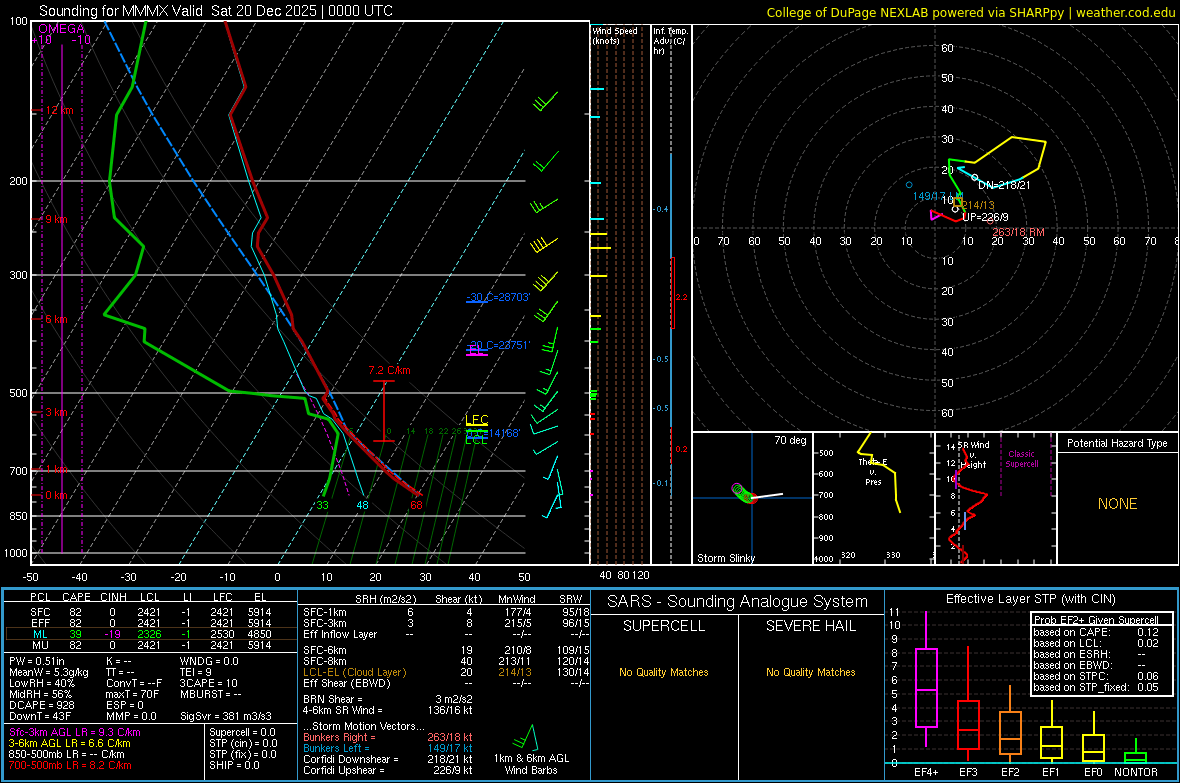Click the 700-500mb LR = 8.2 C/km line
The width and height of the screenshot is (1180, 783).
click(70, 765)
